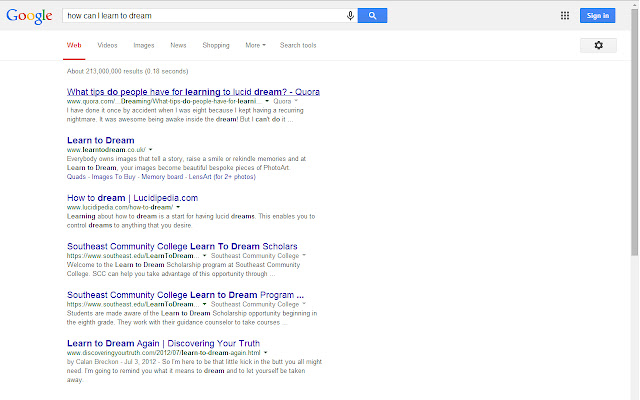
Task: Expand the URL arrow of the Program result
Action: tap(204, 304)
